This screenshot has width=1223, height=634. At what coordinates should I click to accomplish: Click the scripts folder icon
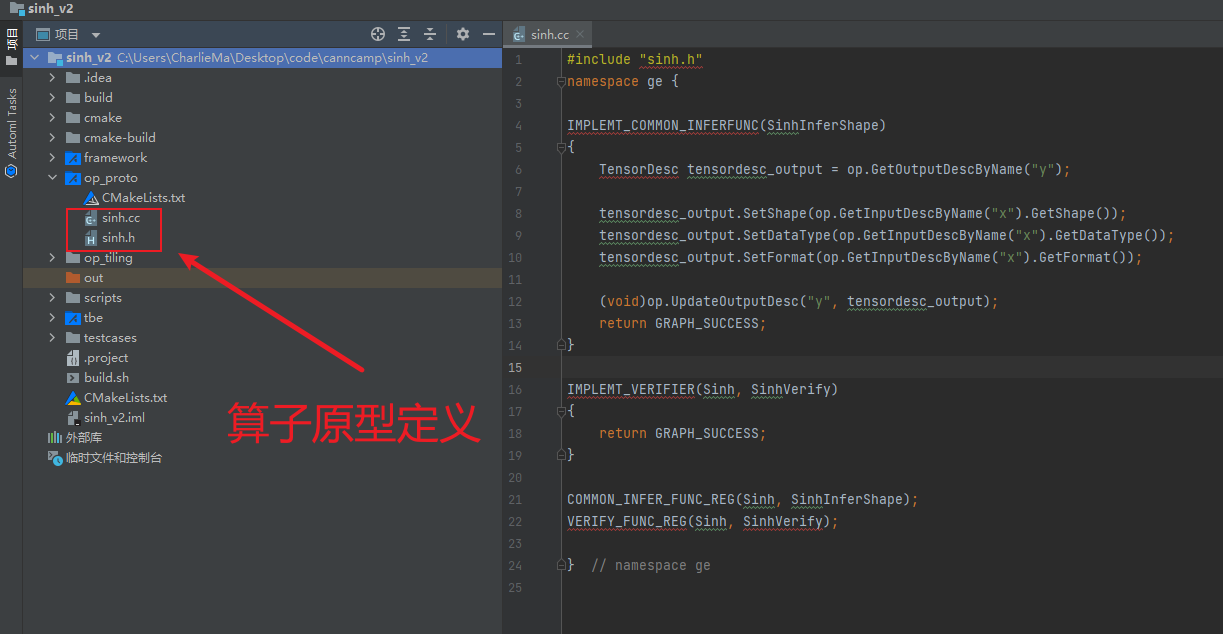[x=73, y=298]
